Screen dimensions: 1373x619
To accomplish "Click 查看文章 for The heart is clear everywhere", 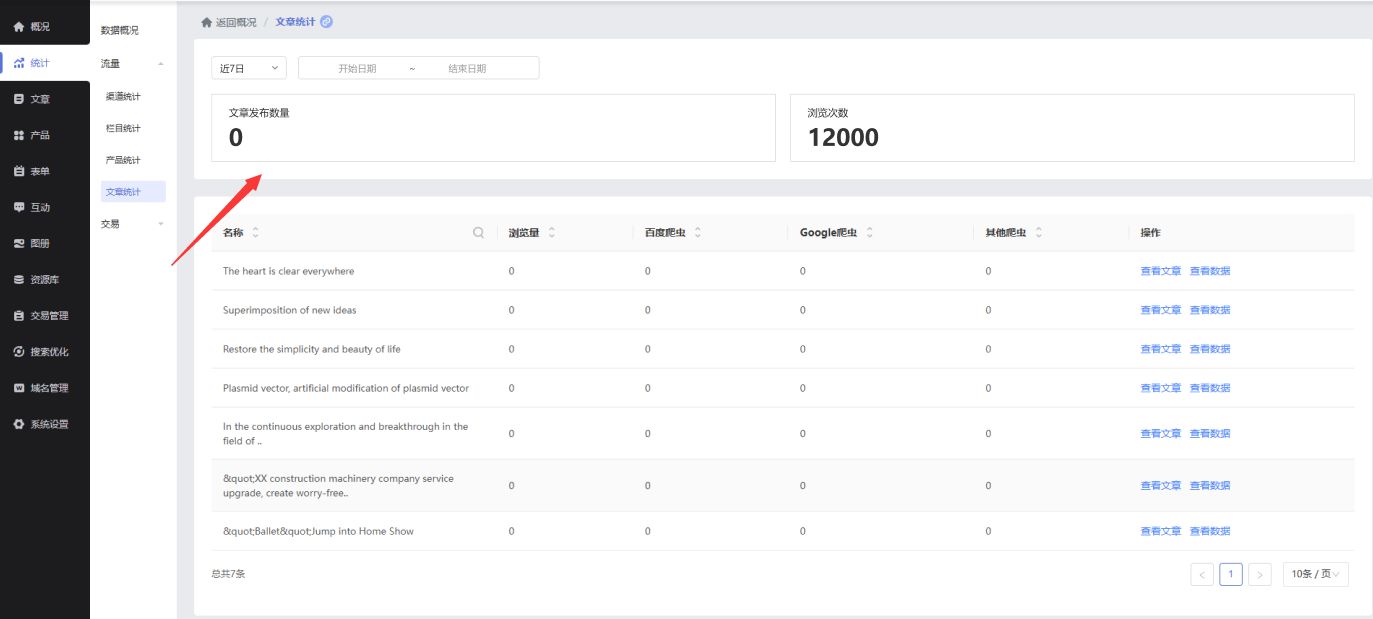I will click(1160, 271).
